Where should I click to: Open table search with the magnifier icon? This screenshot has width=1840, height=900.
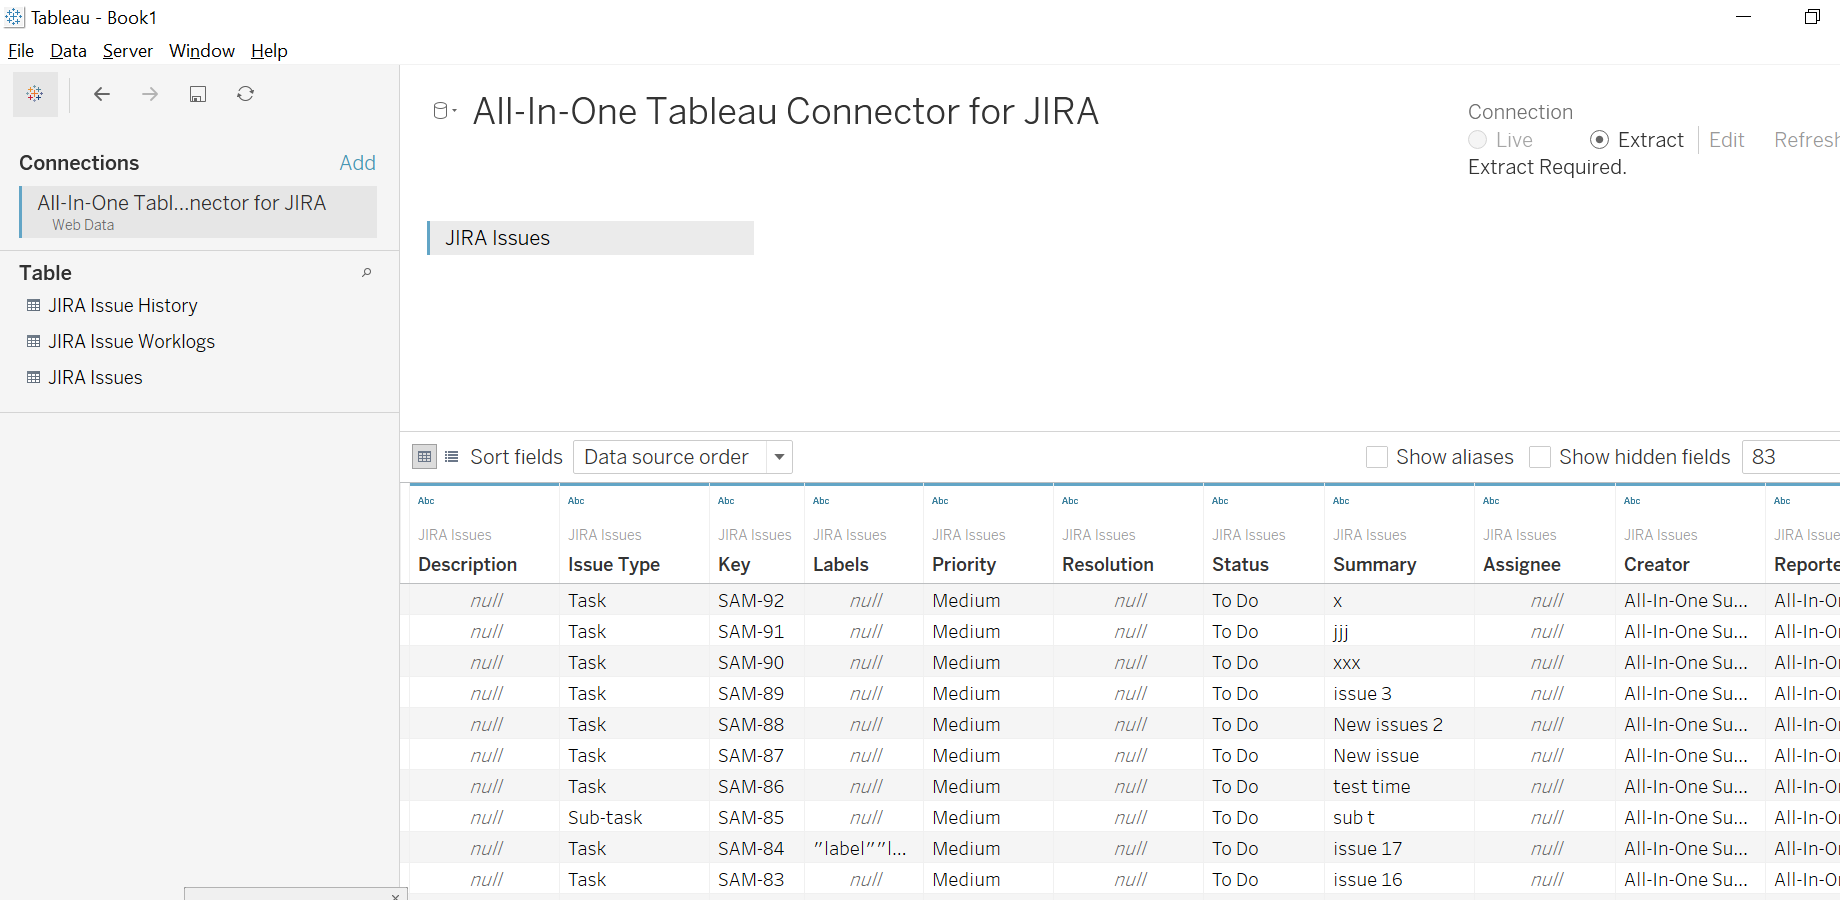click(x=366, y=272)
